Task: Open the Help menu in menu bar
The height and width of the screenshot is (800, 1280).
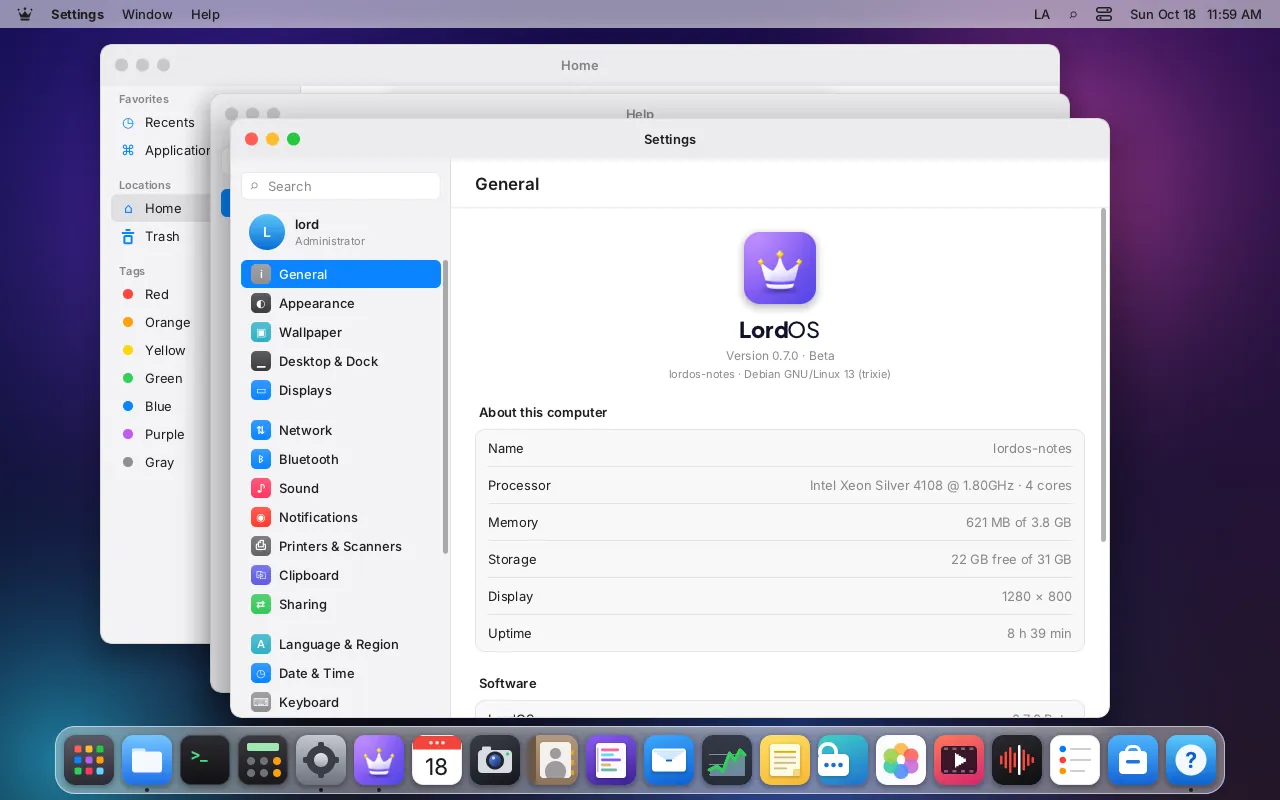Action: (205, 14)
